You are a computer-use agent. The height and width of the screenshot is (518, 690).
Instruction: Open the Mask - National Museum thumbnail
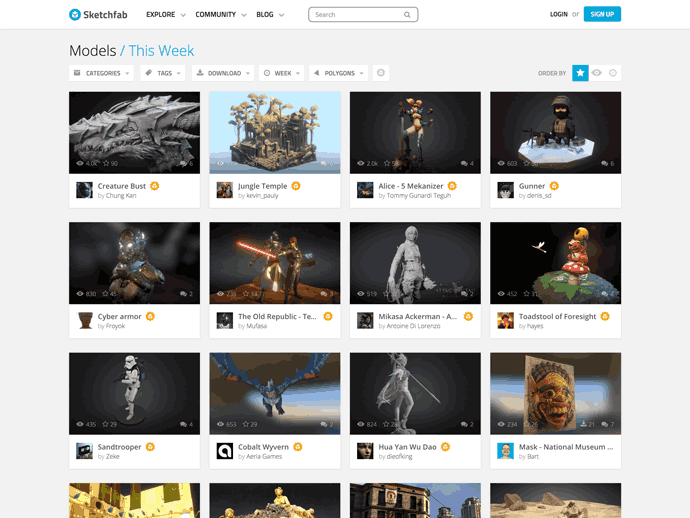click(x=555, y=393)
